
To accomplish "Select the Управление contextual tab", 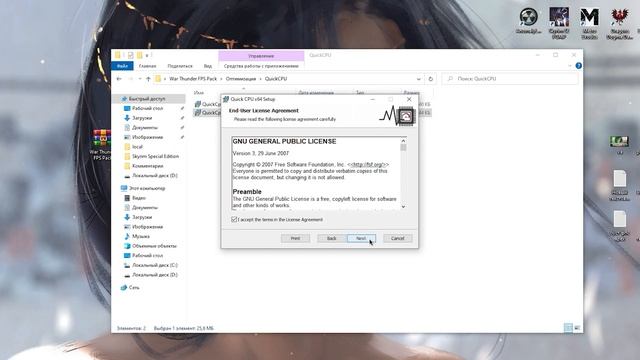I will [261, 56].
